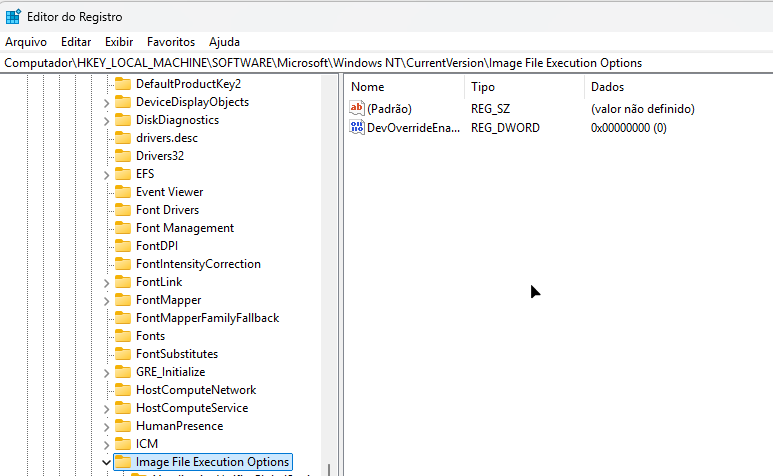
Task: Open the Exibir menu
Action: (119, 42)
